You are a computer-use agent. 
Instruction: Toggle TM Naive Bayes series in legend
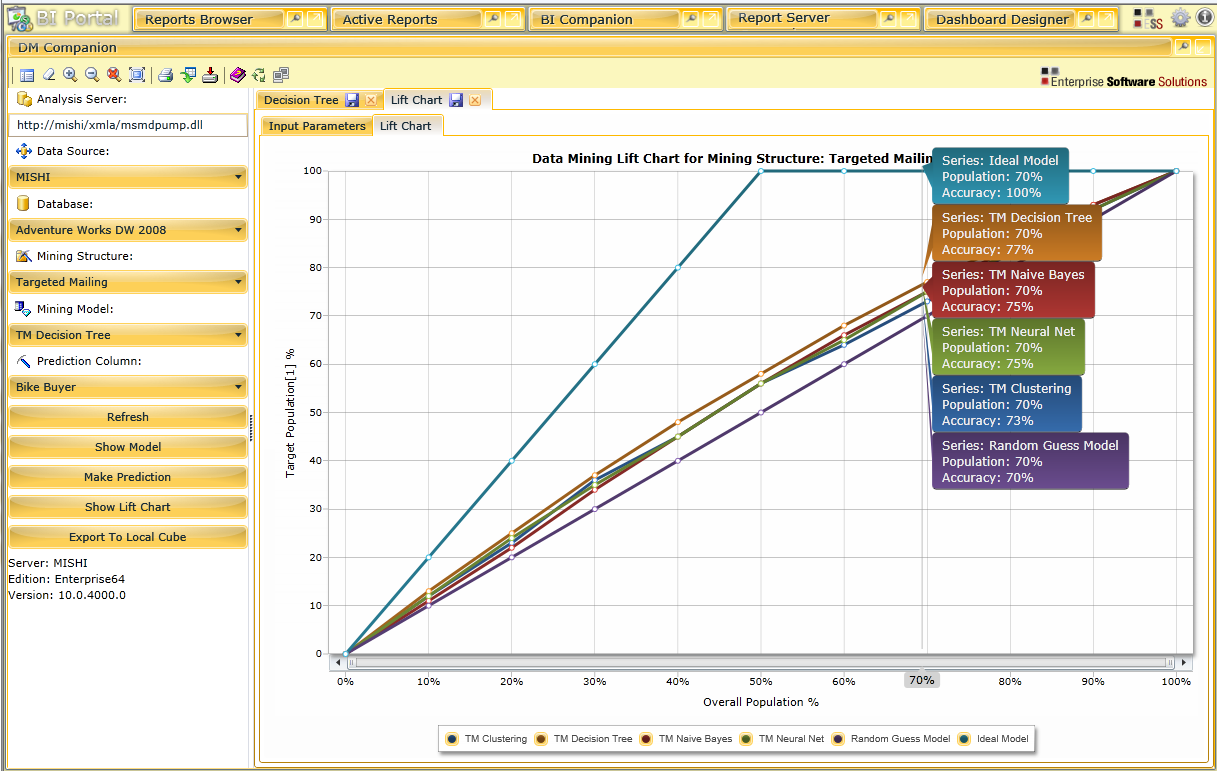click(x=687, y=739)
